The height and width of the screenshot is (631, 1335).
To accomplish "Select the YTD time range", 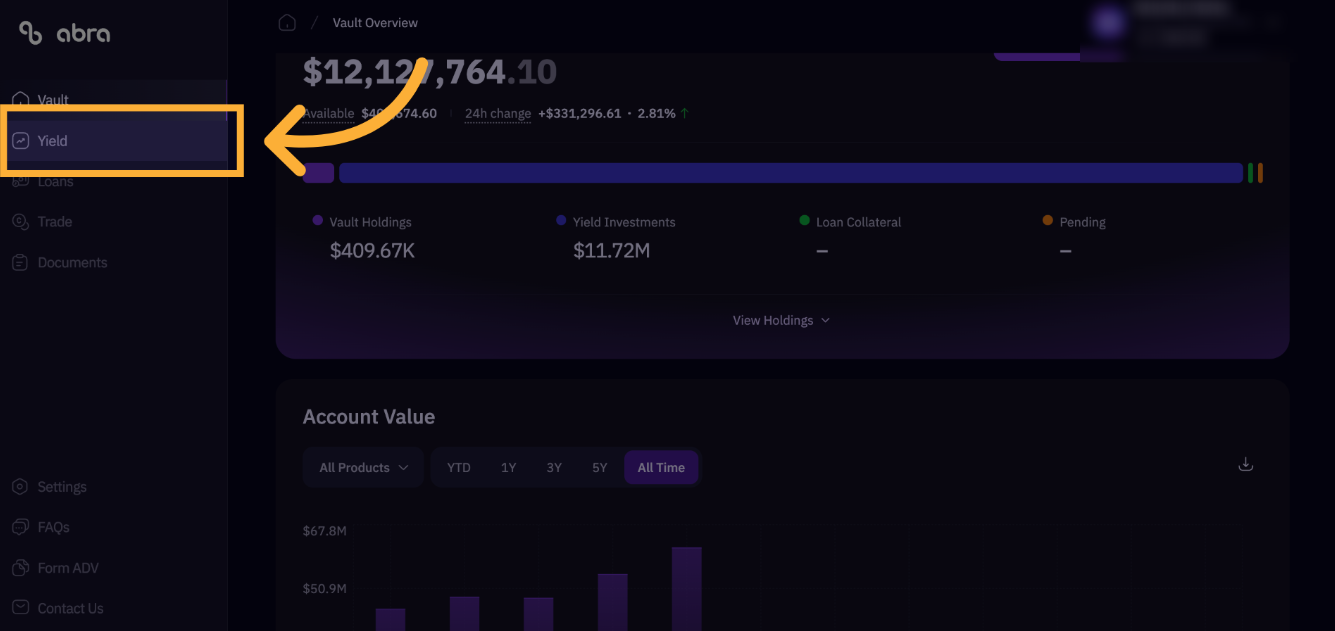I will pyautogui.click(x=459, y=468).
